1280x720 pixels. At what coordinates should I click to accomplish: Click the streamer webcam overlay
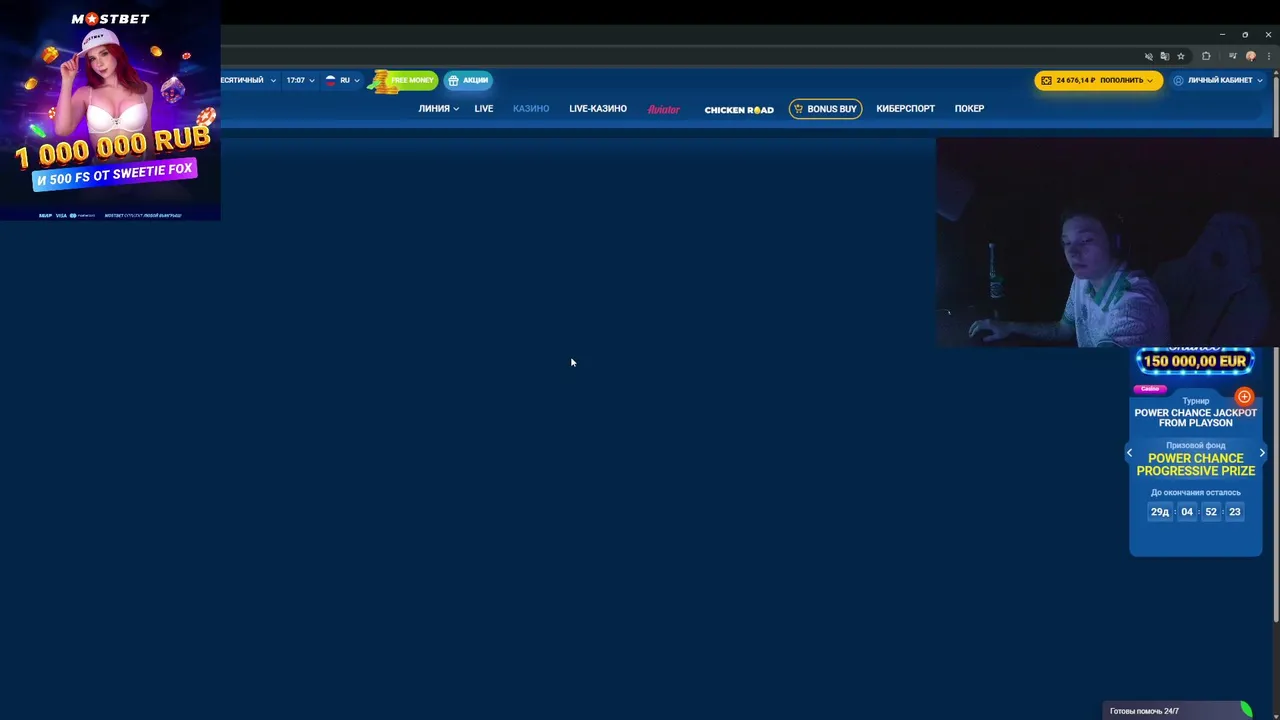[1108, 242]
